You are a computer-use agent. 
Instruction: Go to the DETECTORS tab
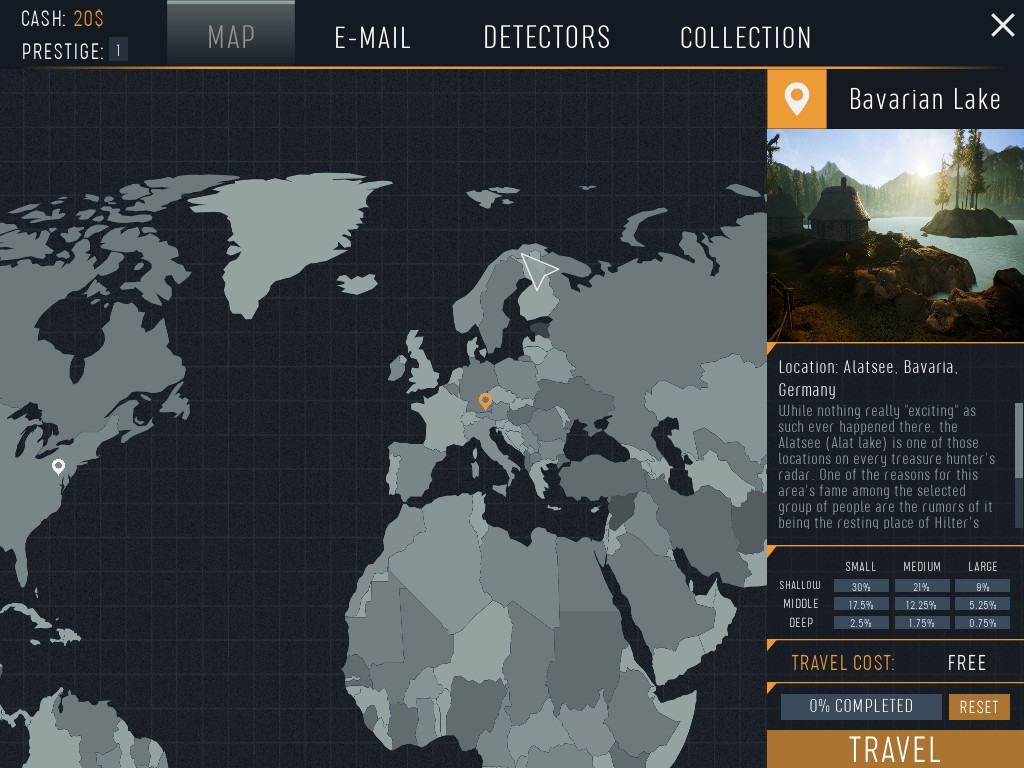[547, 38]
